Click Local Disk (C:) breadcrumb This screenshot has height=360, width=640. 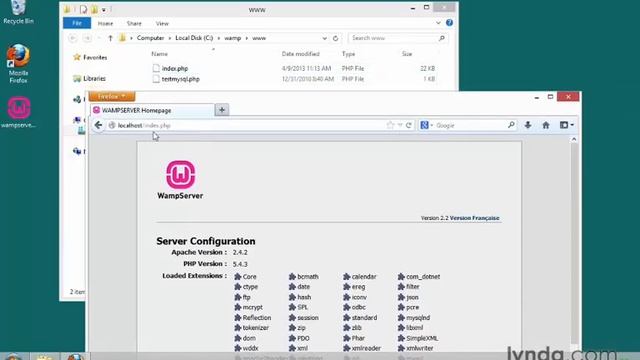[x=194, y=38]
